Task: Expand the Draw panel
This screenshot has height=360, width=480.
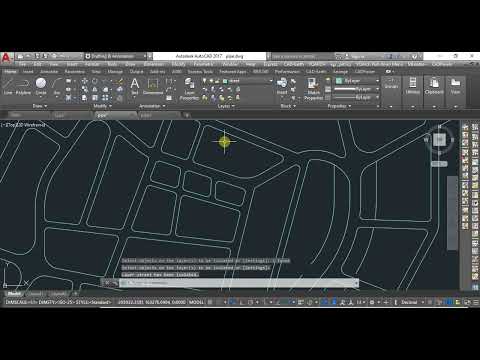Action: click(x=40, y=106)
